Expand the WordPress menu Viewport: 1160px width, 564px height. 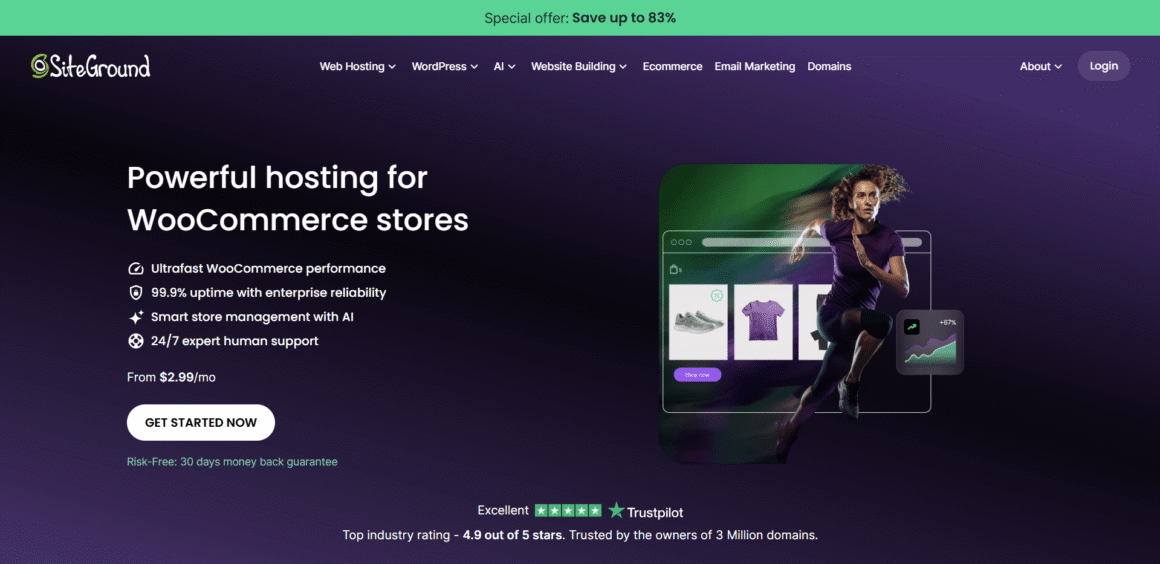(x=445, y=66)
